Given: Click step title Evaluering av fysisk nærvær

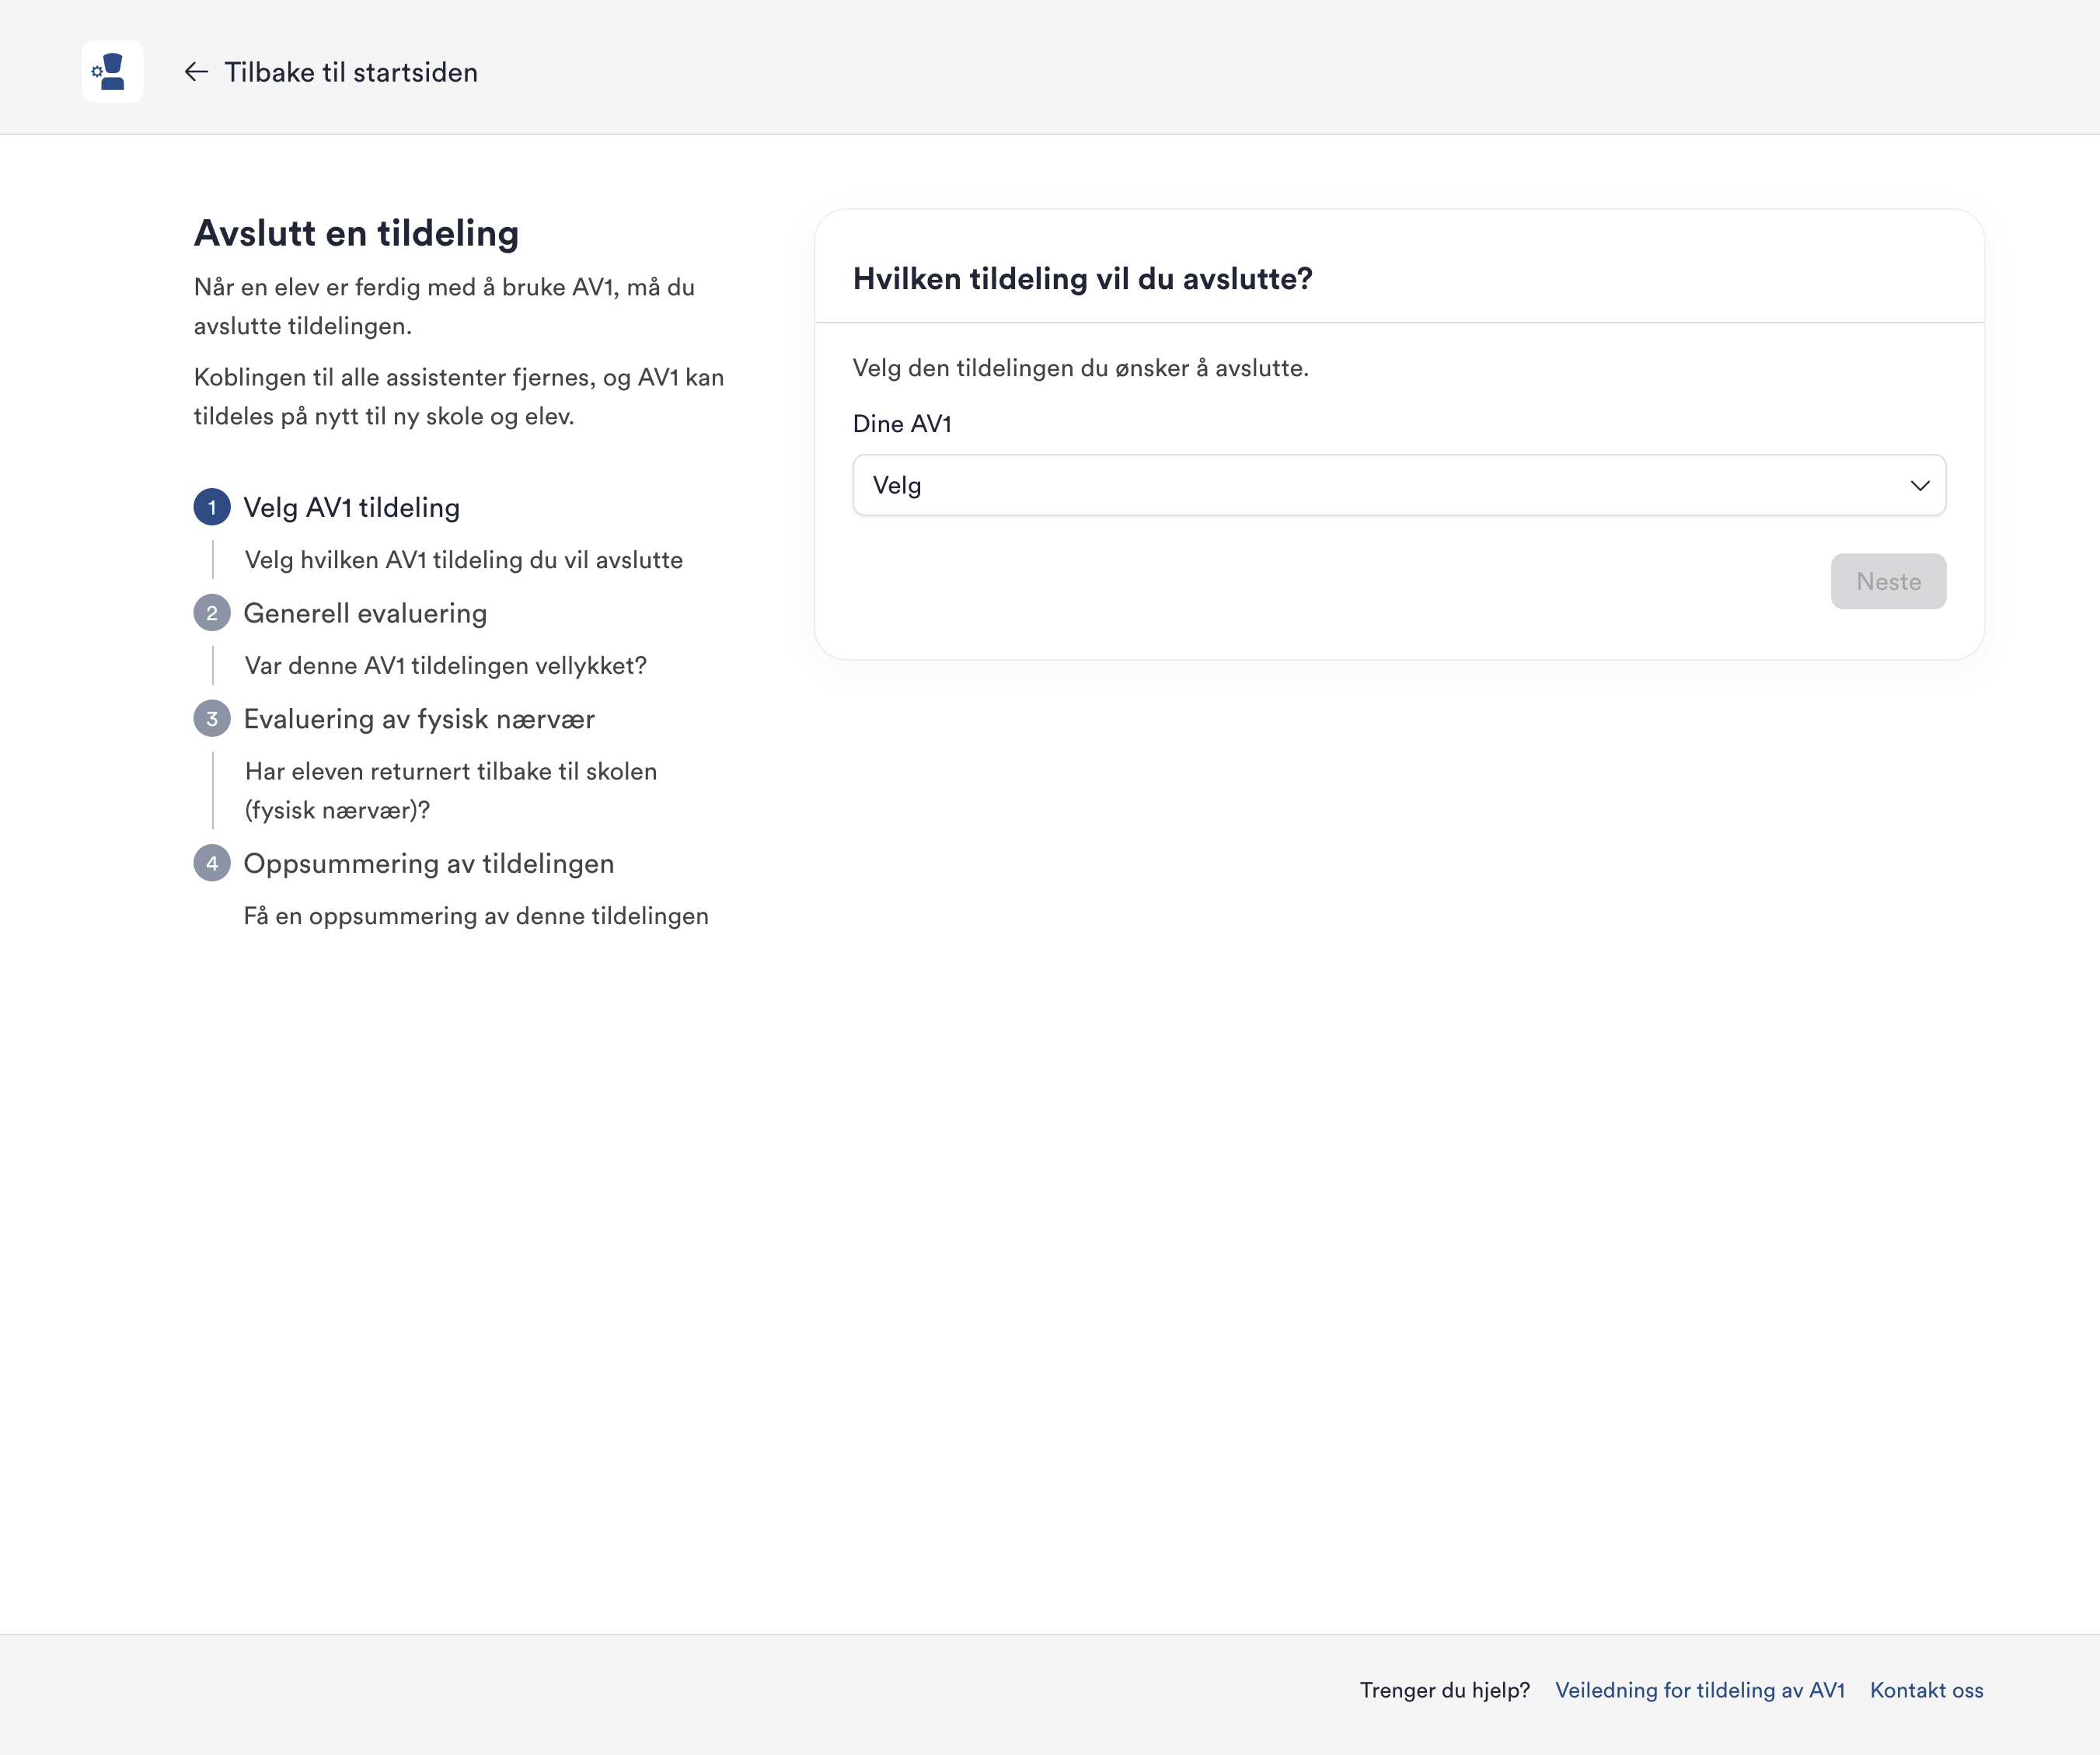Looking at the screenshot, I should (419, 719).
